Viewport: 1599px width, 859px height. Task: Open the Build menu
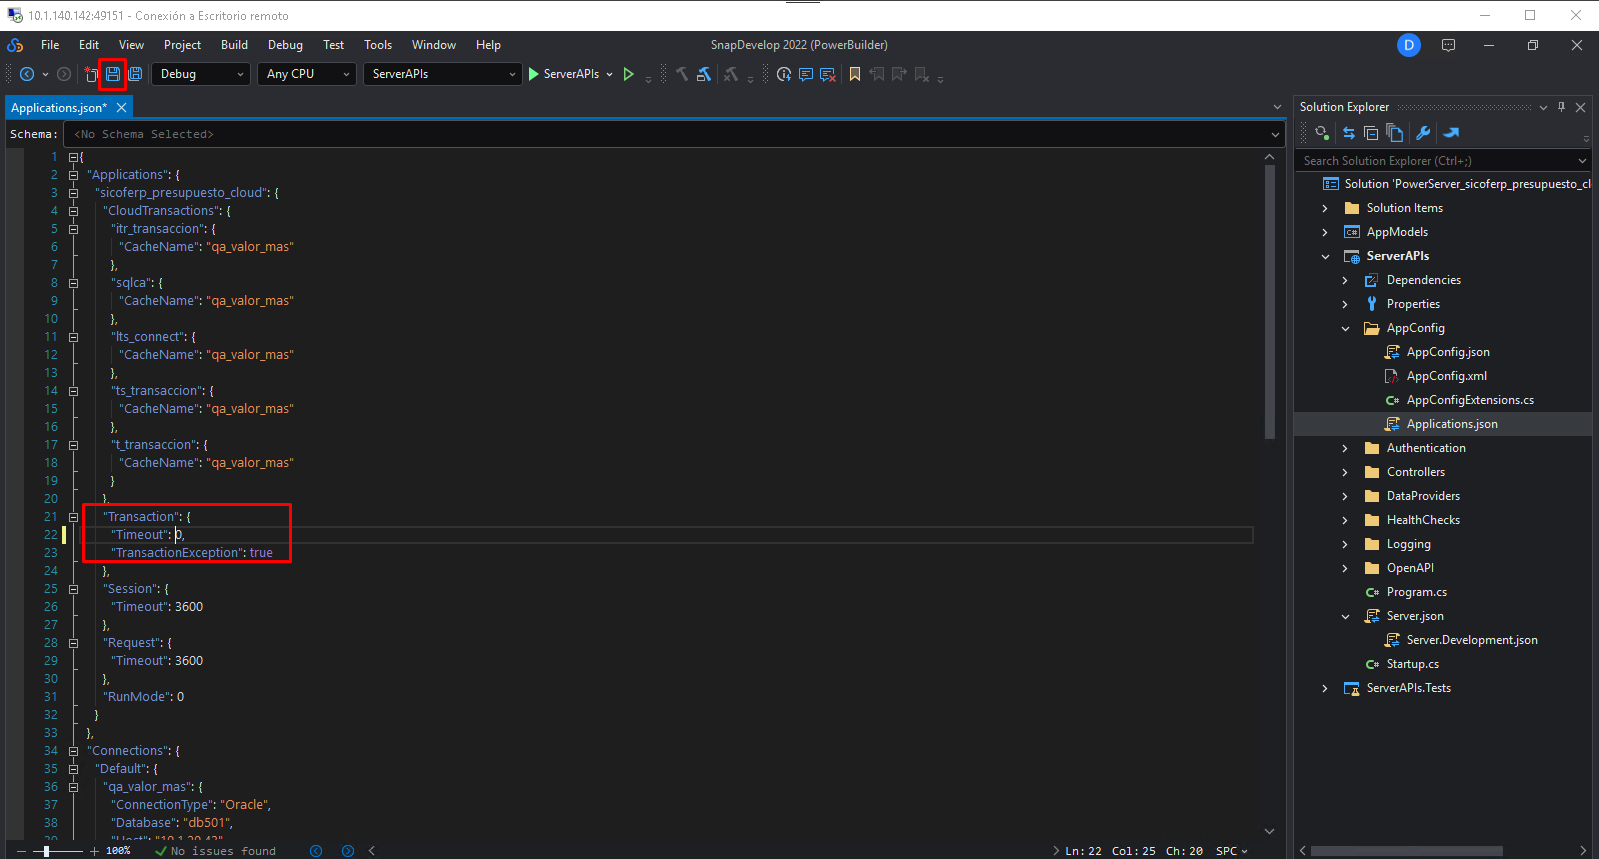[x=234, y=45]
